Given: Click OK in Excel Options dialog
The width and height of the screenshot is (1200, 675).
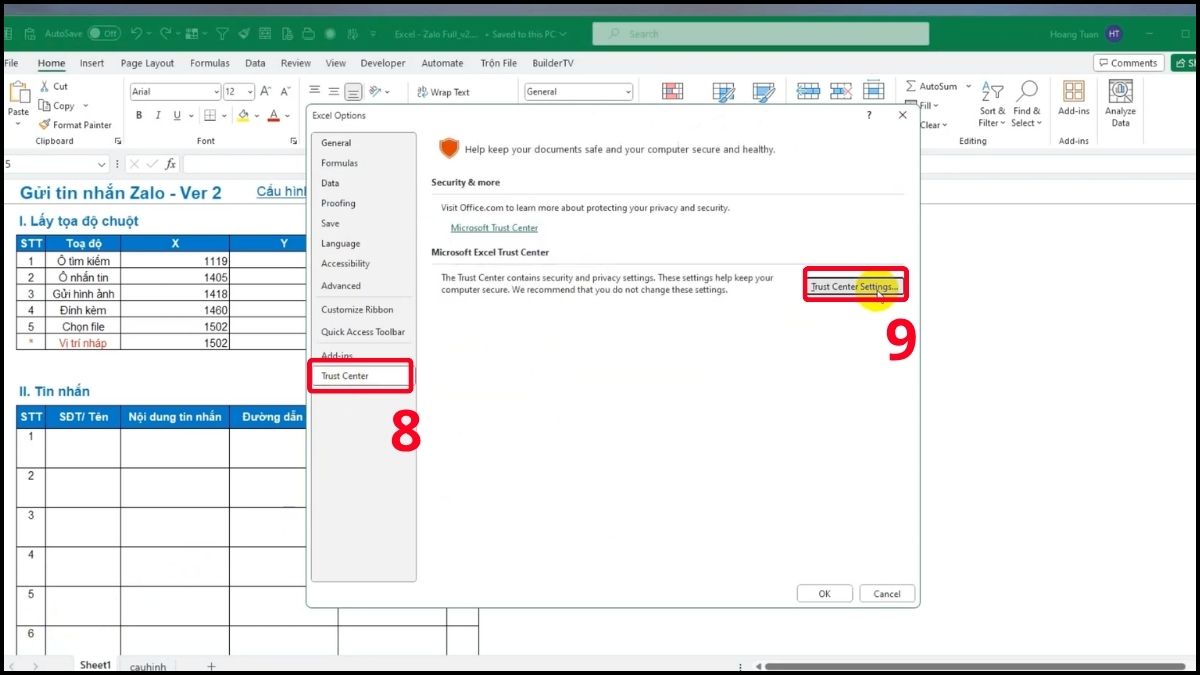Looking at the screenshot, I should (824, 594).
